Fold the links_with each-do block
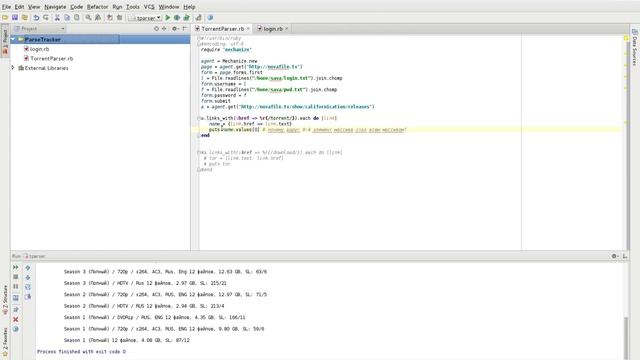 click(x=199, y=118)
